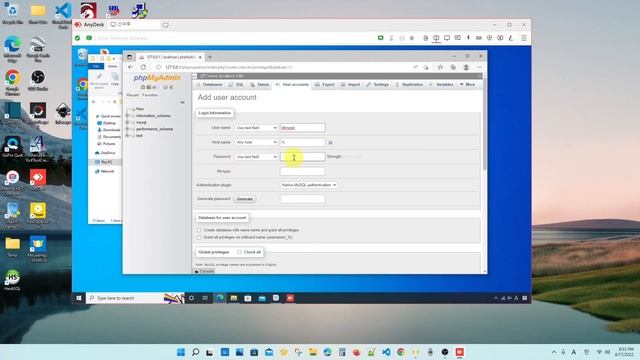Select New in the database tree
The height and width of the screenshot is (360, 640).
tap(140, 109)
